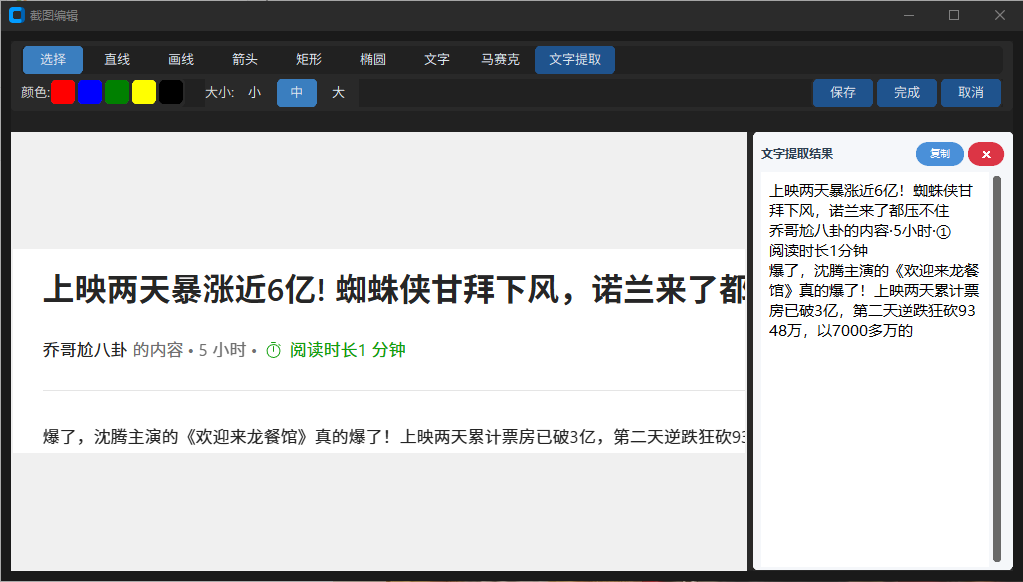1023x582 pixels.
Task: Click inside the extracted text result area
Action: [875, 370]
